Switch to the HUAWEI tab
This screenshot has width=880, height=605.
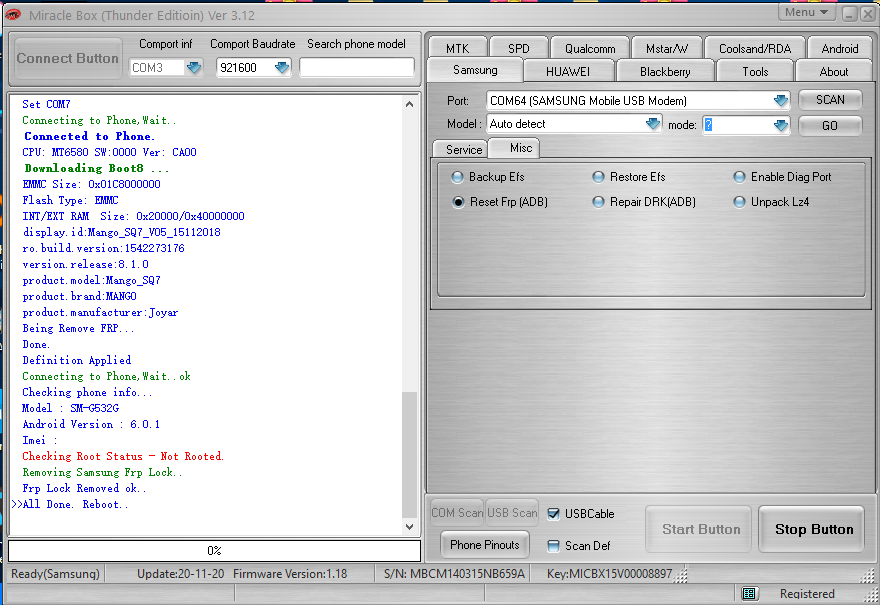pyautogui.click(x=568, y=71)
